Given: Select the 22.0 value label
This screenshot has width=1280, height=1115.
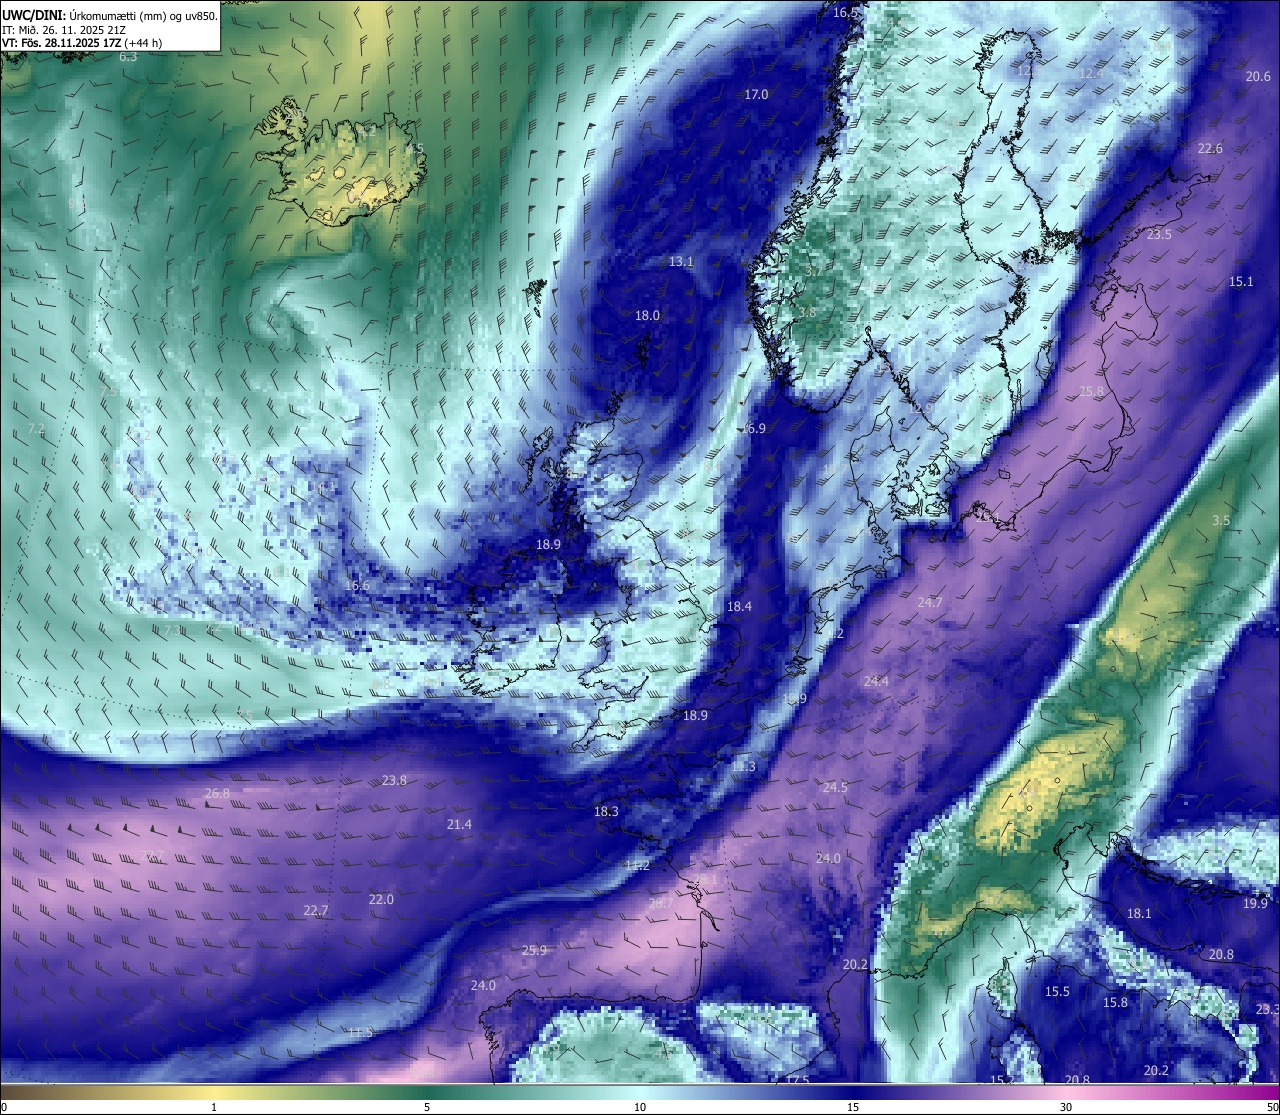Looking at the screenshot, I should pos(381,899).
